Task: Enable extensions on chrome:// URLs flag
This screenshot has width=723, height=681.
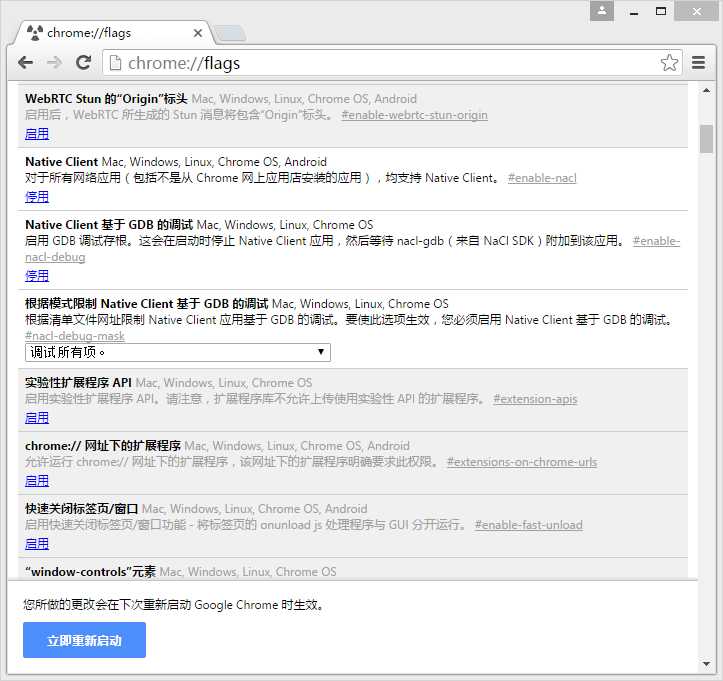Action: 37,481
